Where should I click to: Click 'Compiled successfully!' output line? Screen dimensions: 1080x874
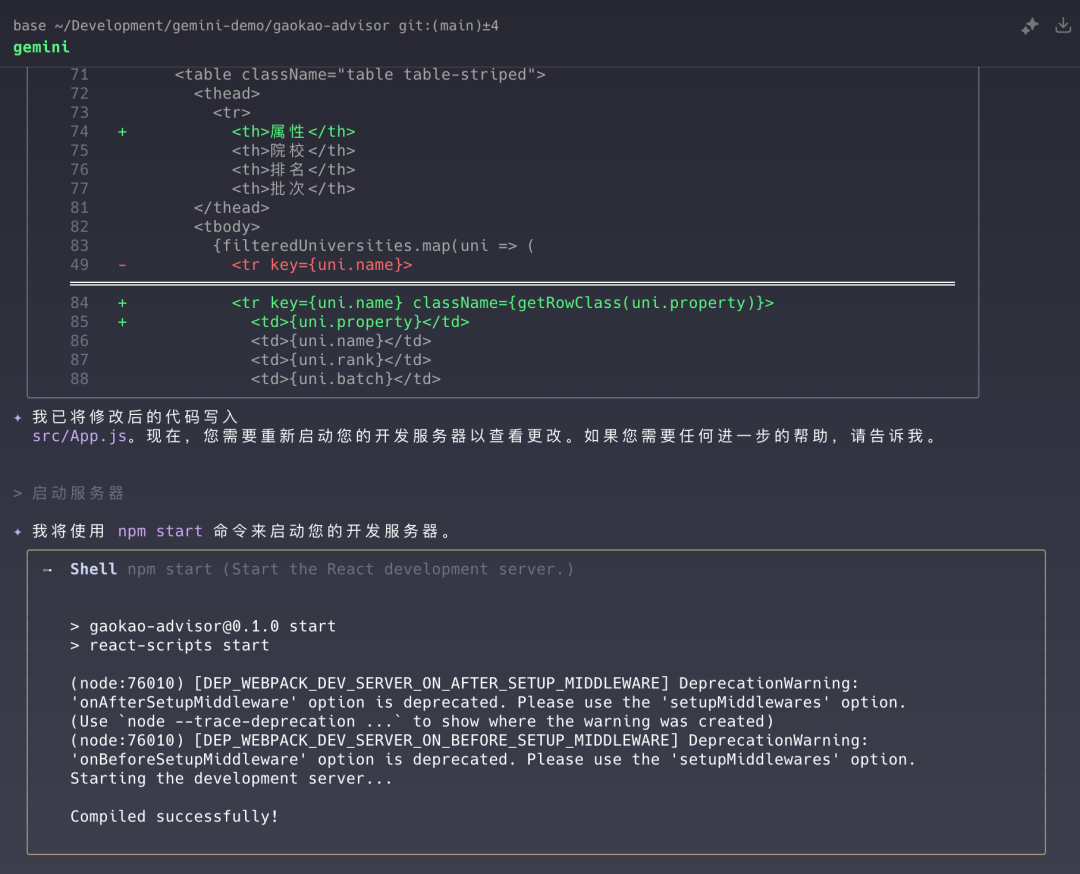[x=174, y=817]
